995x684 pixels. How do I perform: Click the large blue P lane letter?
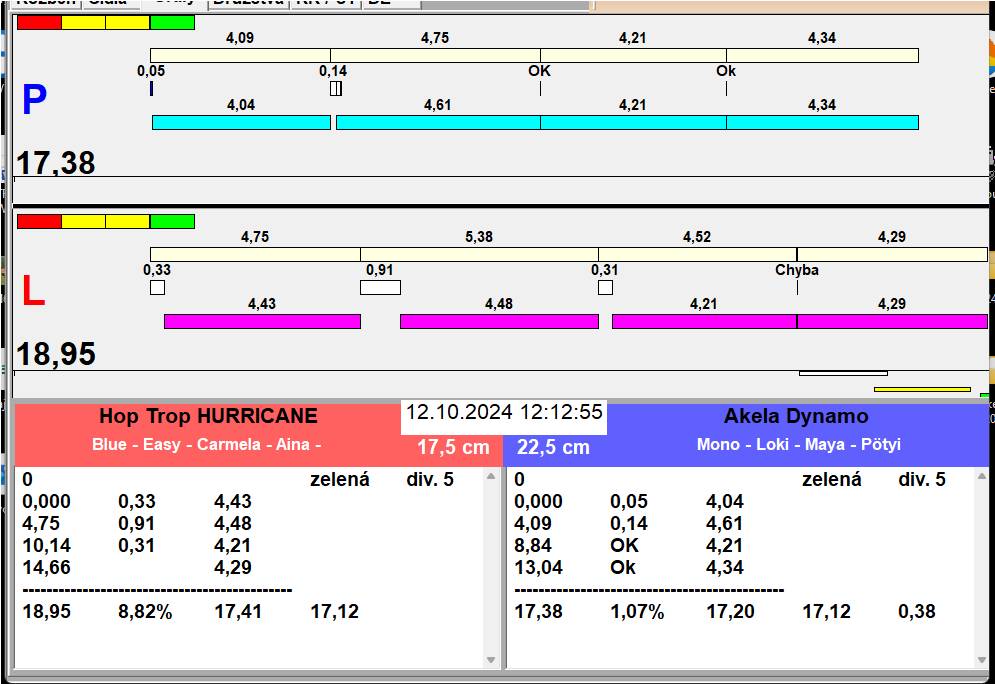click(34, 100)
